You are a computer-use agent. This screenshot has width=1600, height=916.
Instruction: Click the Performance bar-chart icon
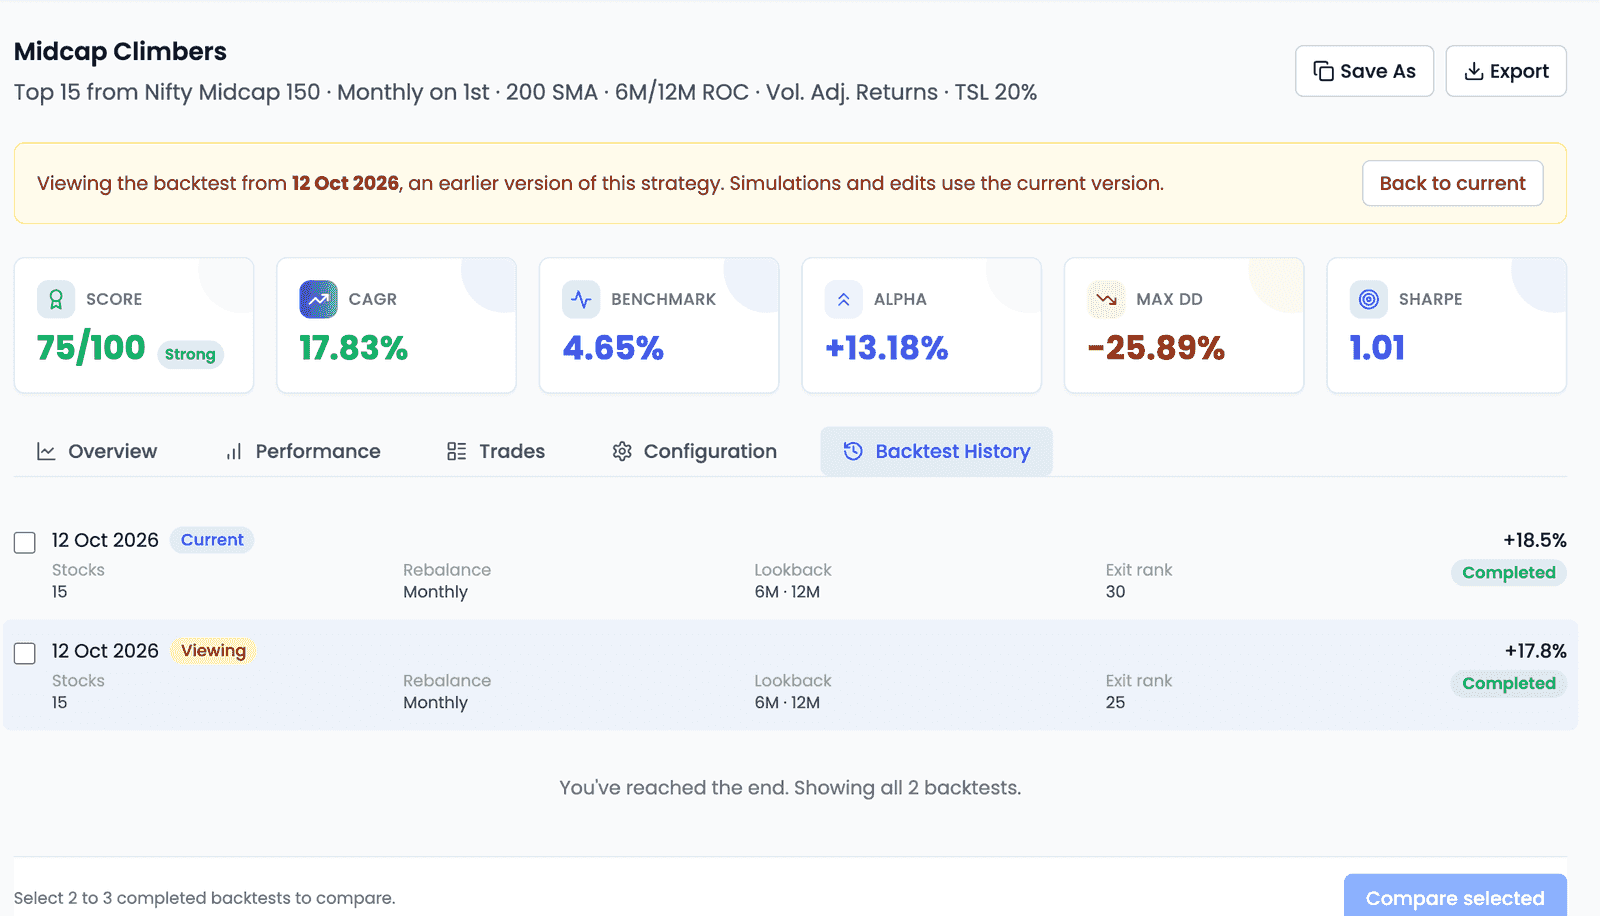[233, 451]
